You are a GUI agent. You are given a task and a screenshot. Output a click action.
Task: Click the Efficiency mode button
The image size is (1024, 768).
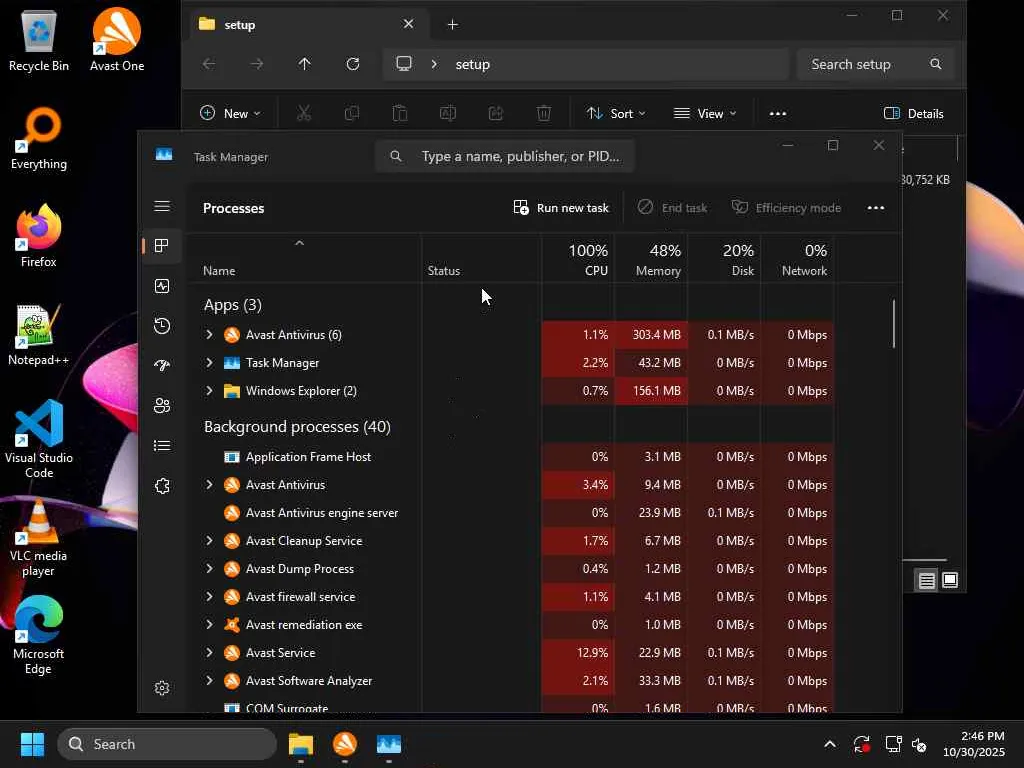click(x=786, y=208)
